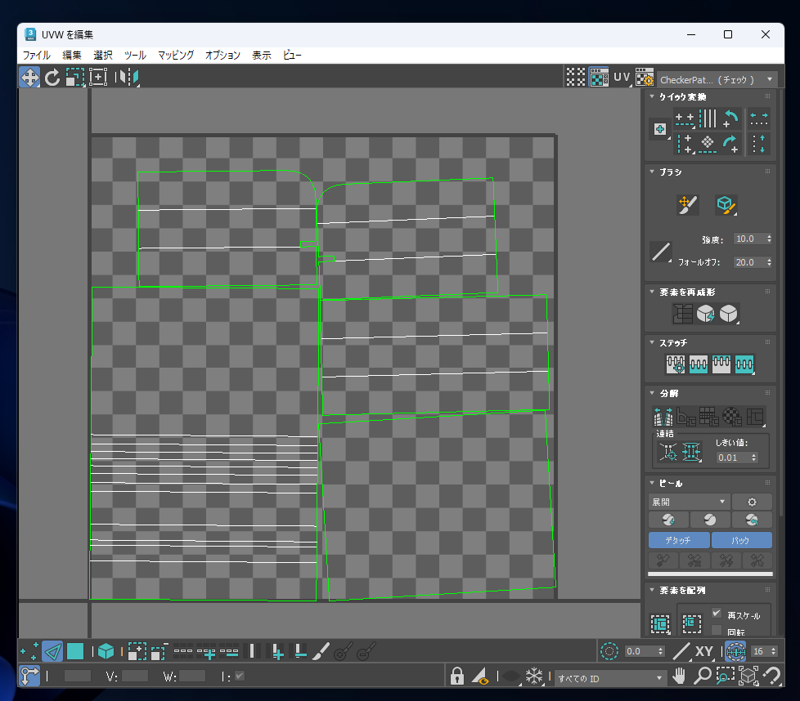The image size is (800, 701).
Task: Click the paint brush icon in the bottom toolbar
Action: tap(320, 652)
